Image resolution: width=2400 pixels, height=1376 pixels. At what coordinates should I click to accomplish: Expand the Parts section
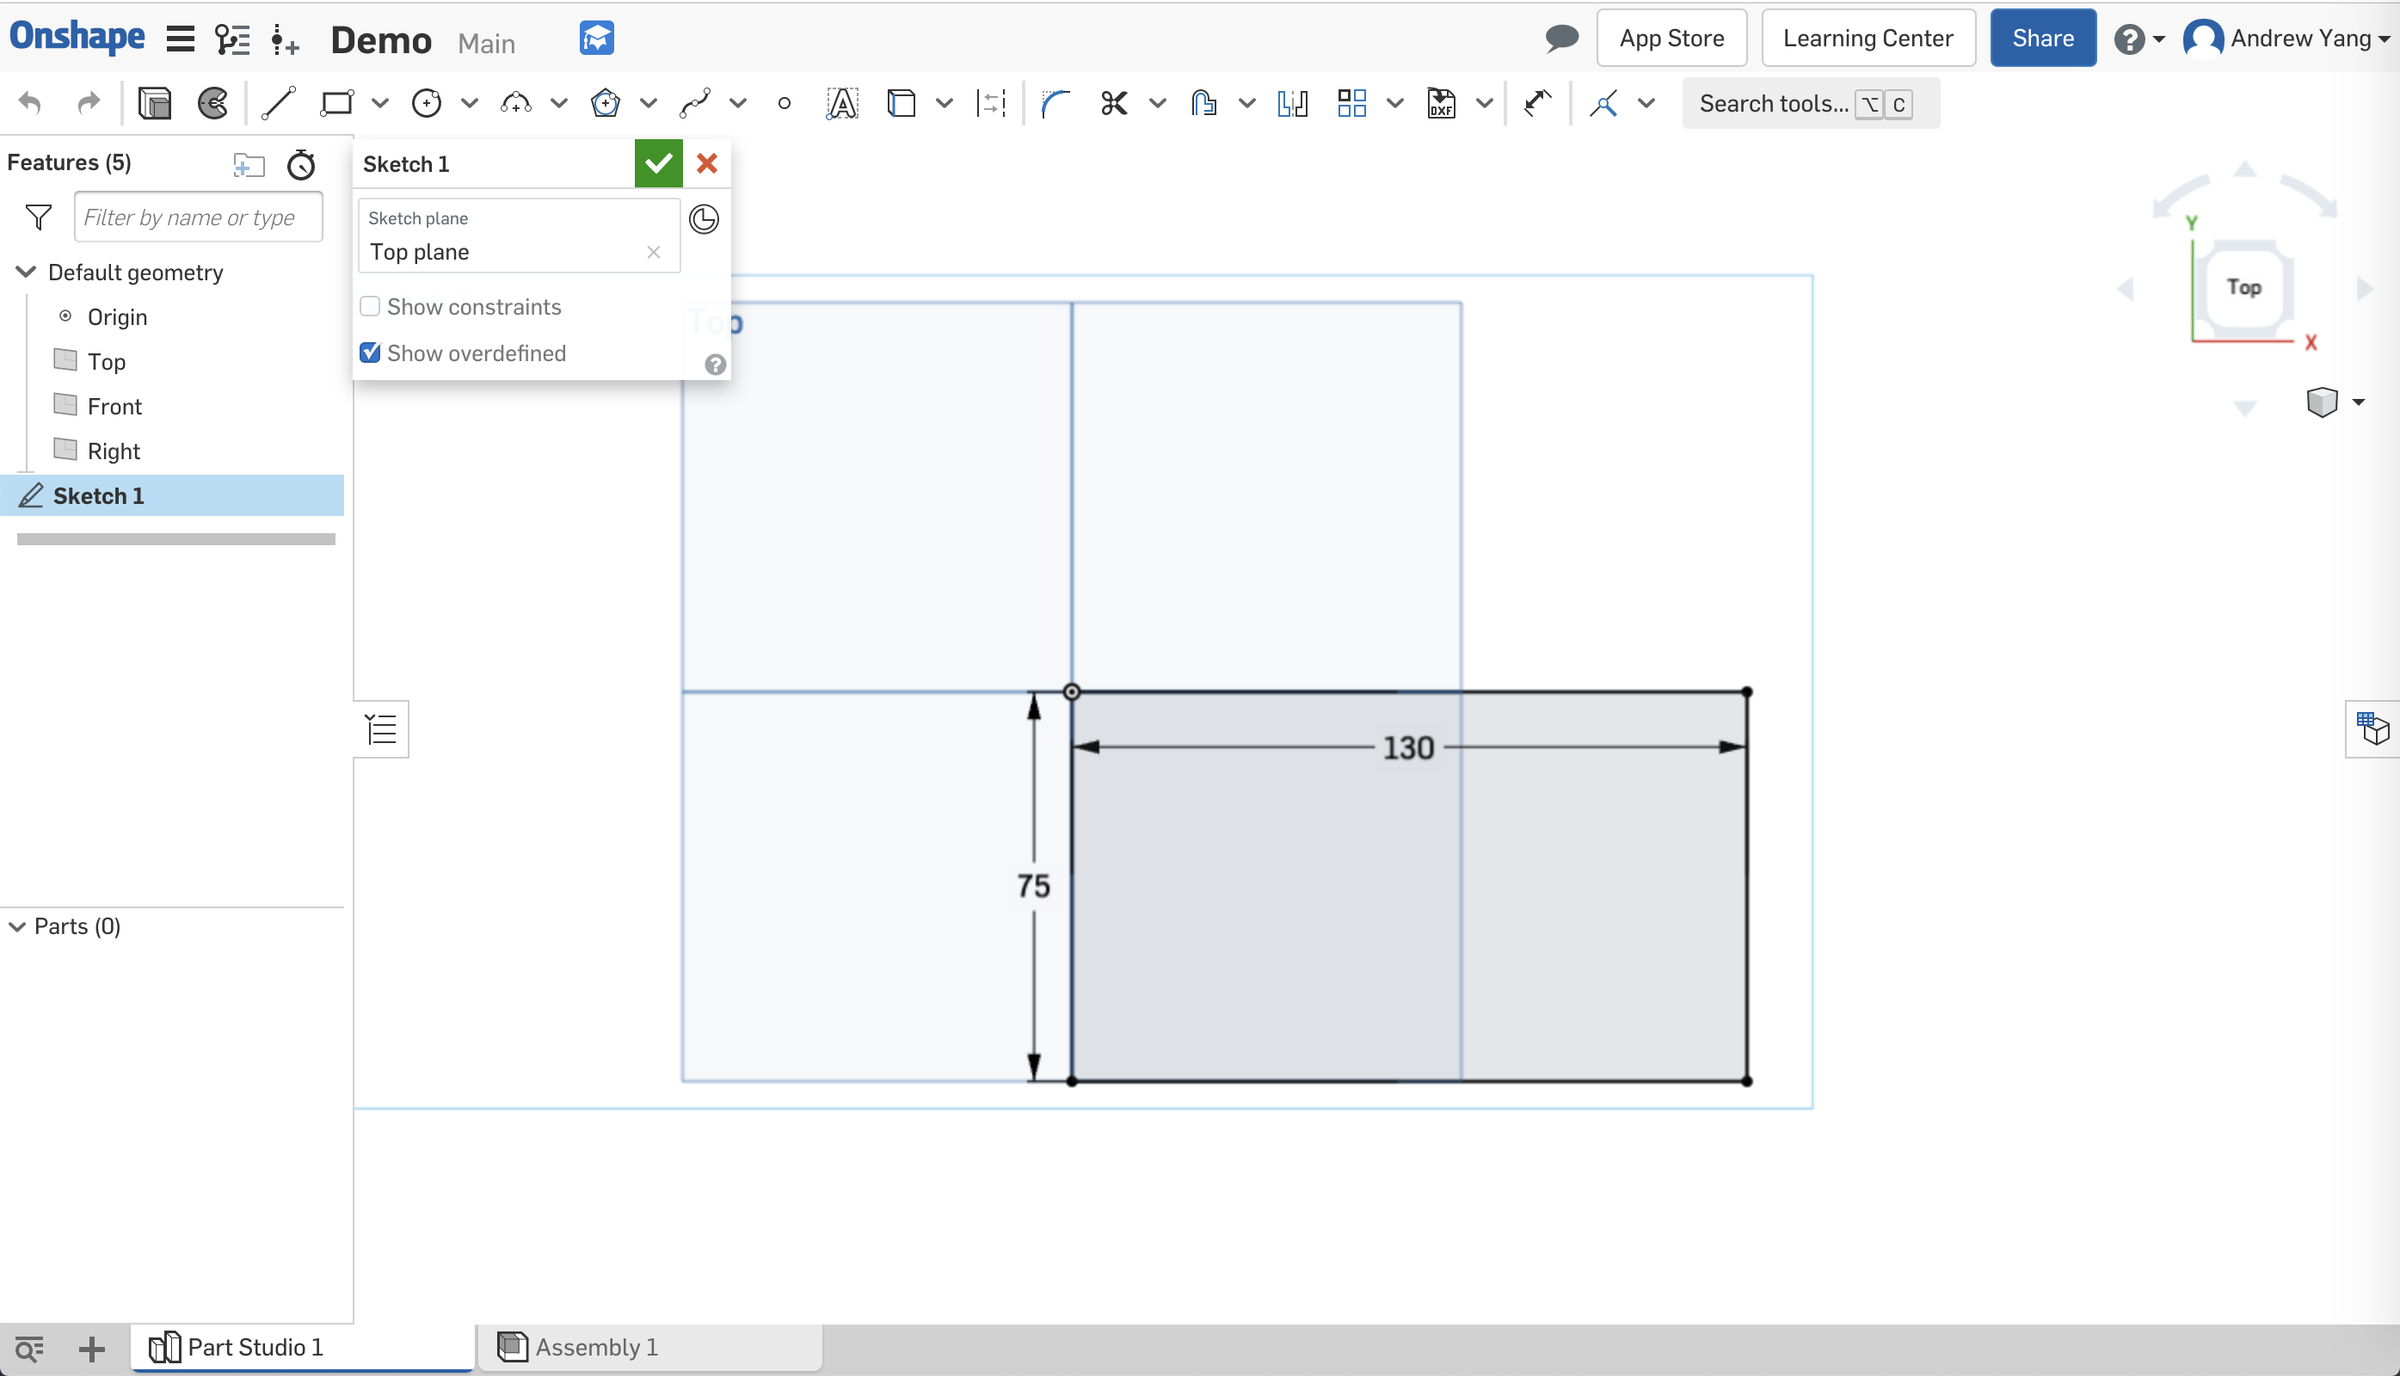(x=16, y=926)
